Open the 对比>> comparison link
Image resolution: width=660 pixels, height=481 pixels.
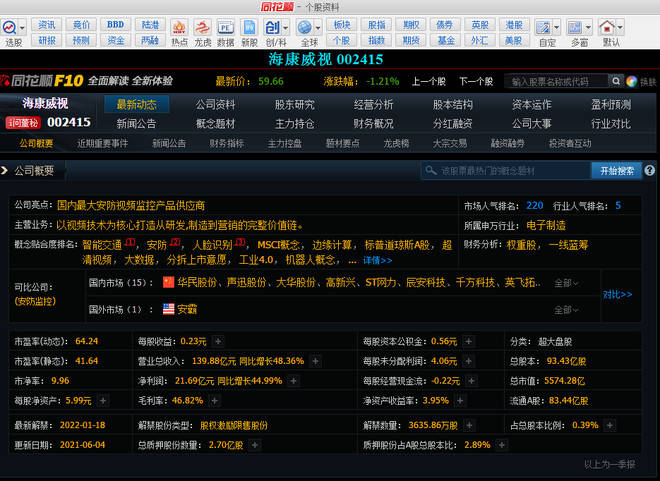click(617, 294)
